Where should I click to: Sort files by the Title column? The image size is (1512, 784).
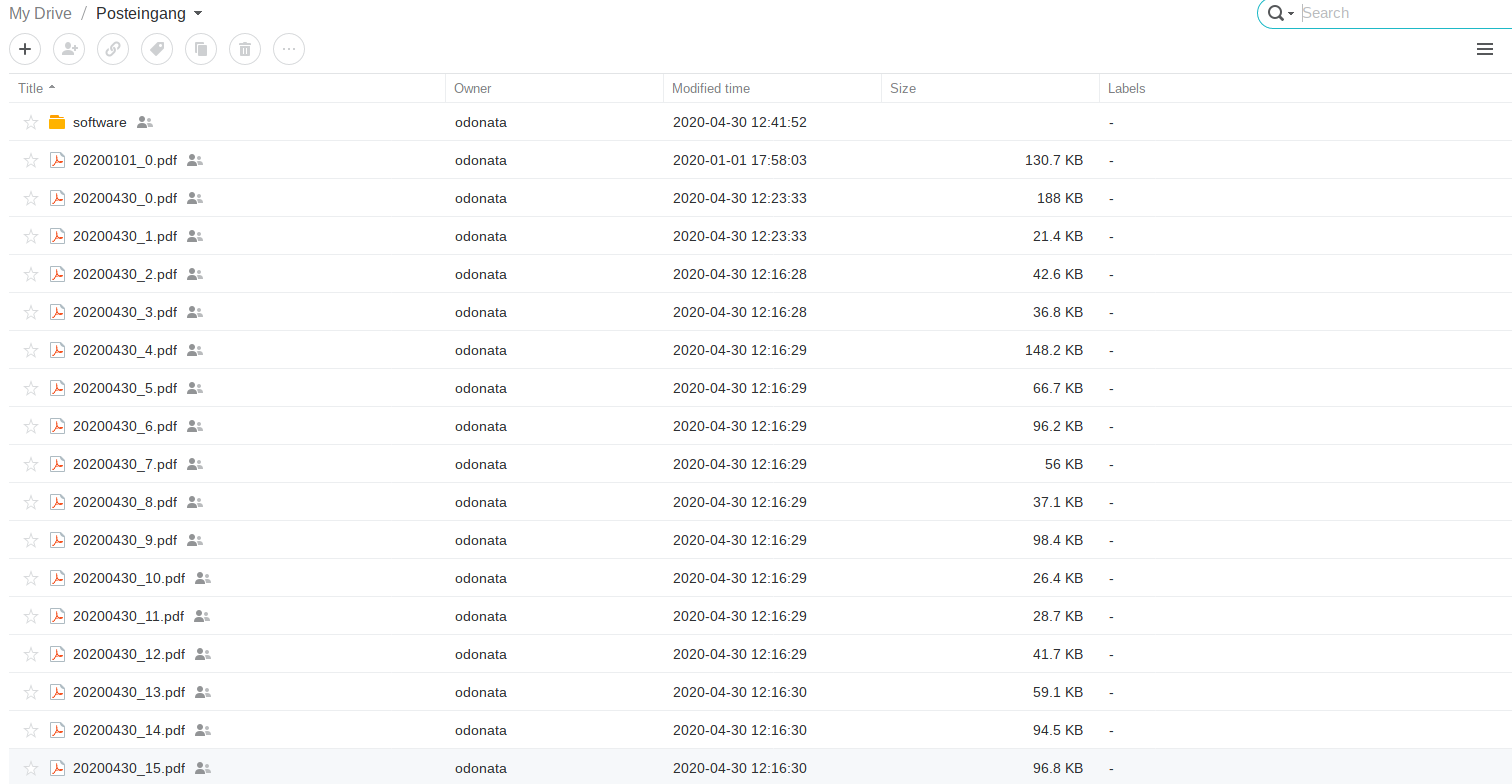(x=30, y=88)
